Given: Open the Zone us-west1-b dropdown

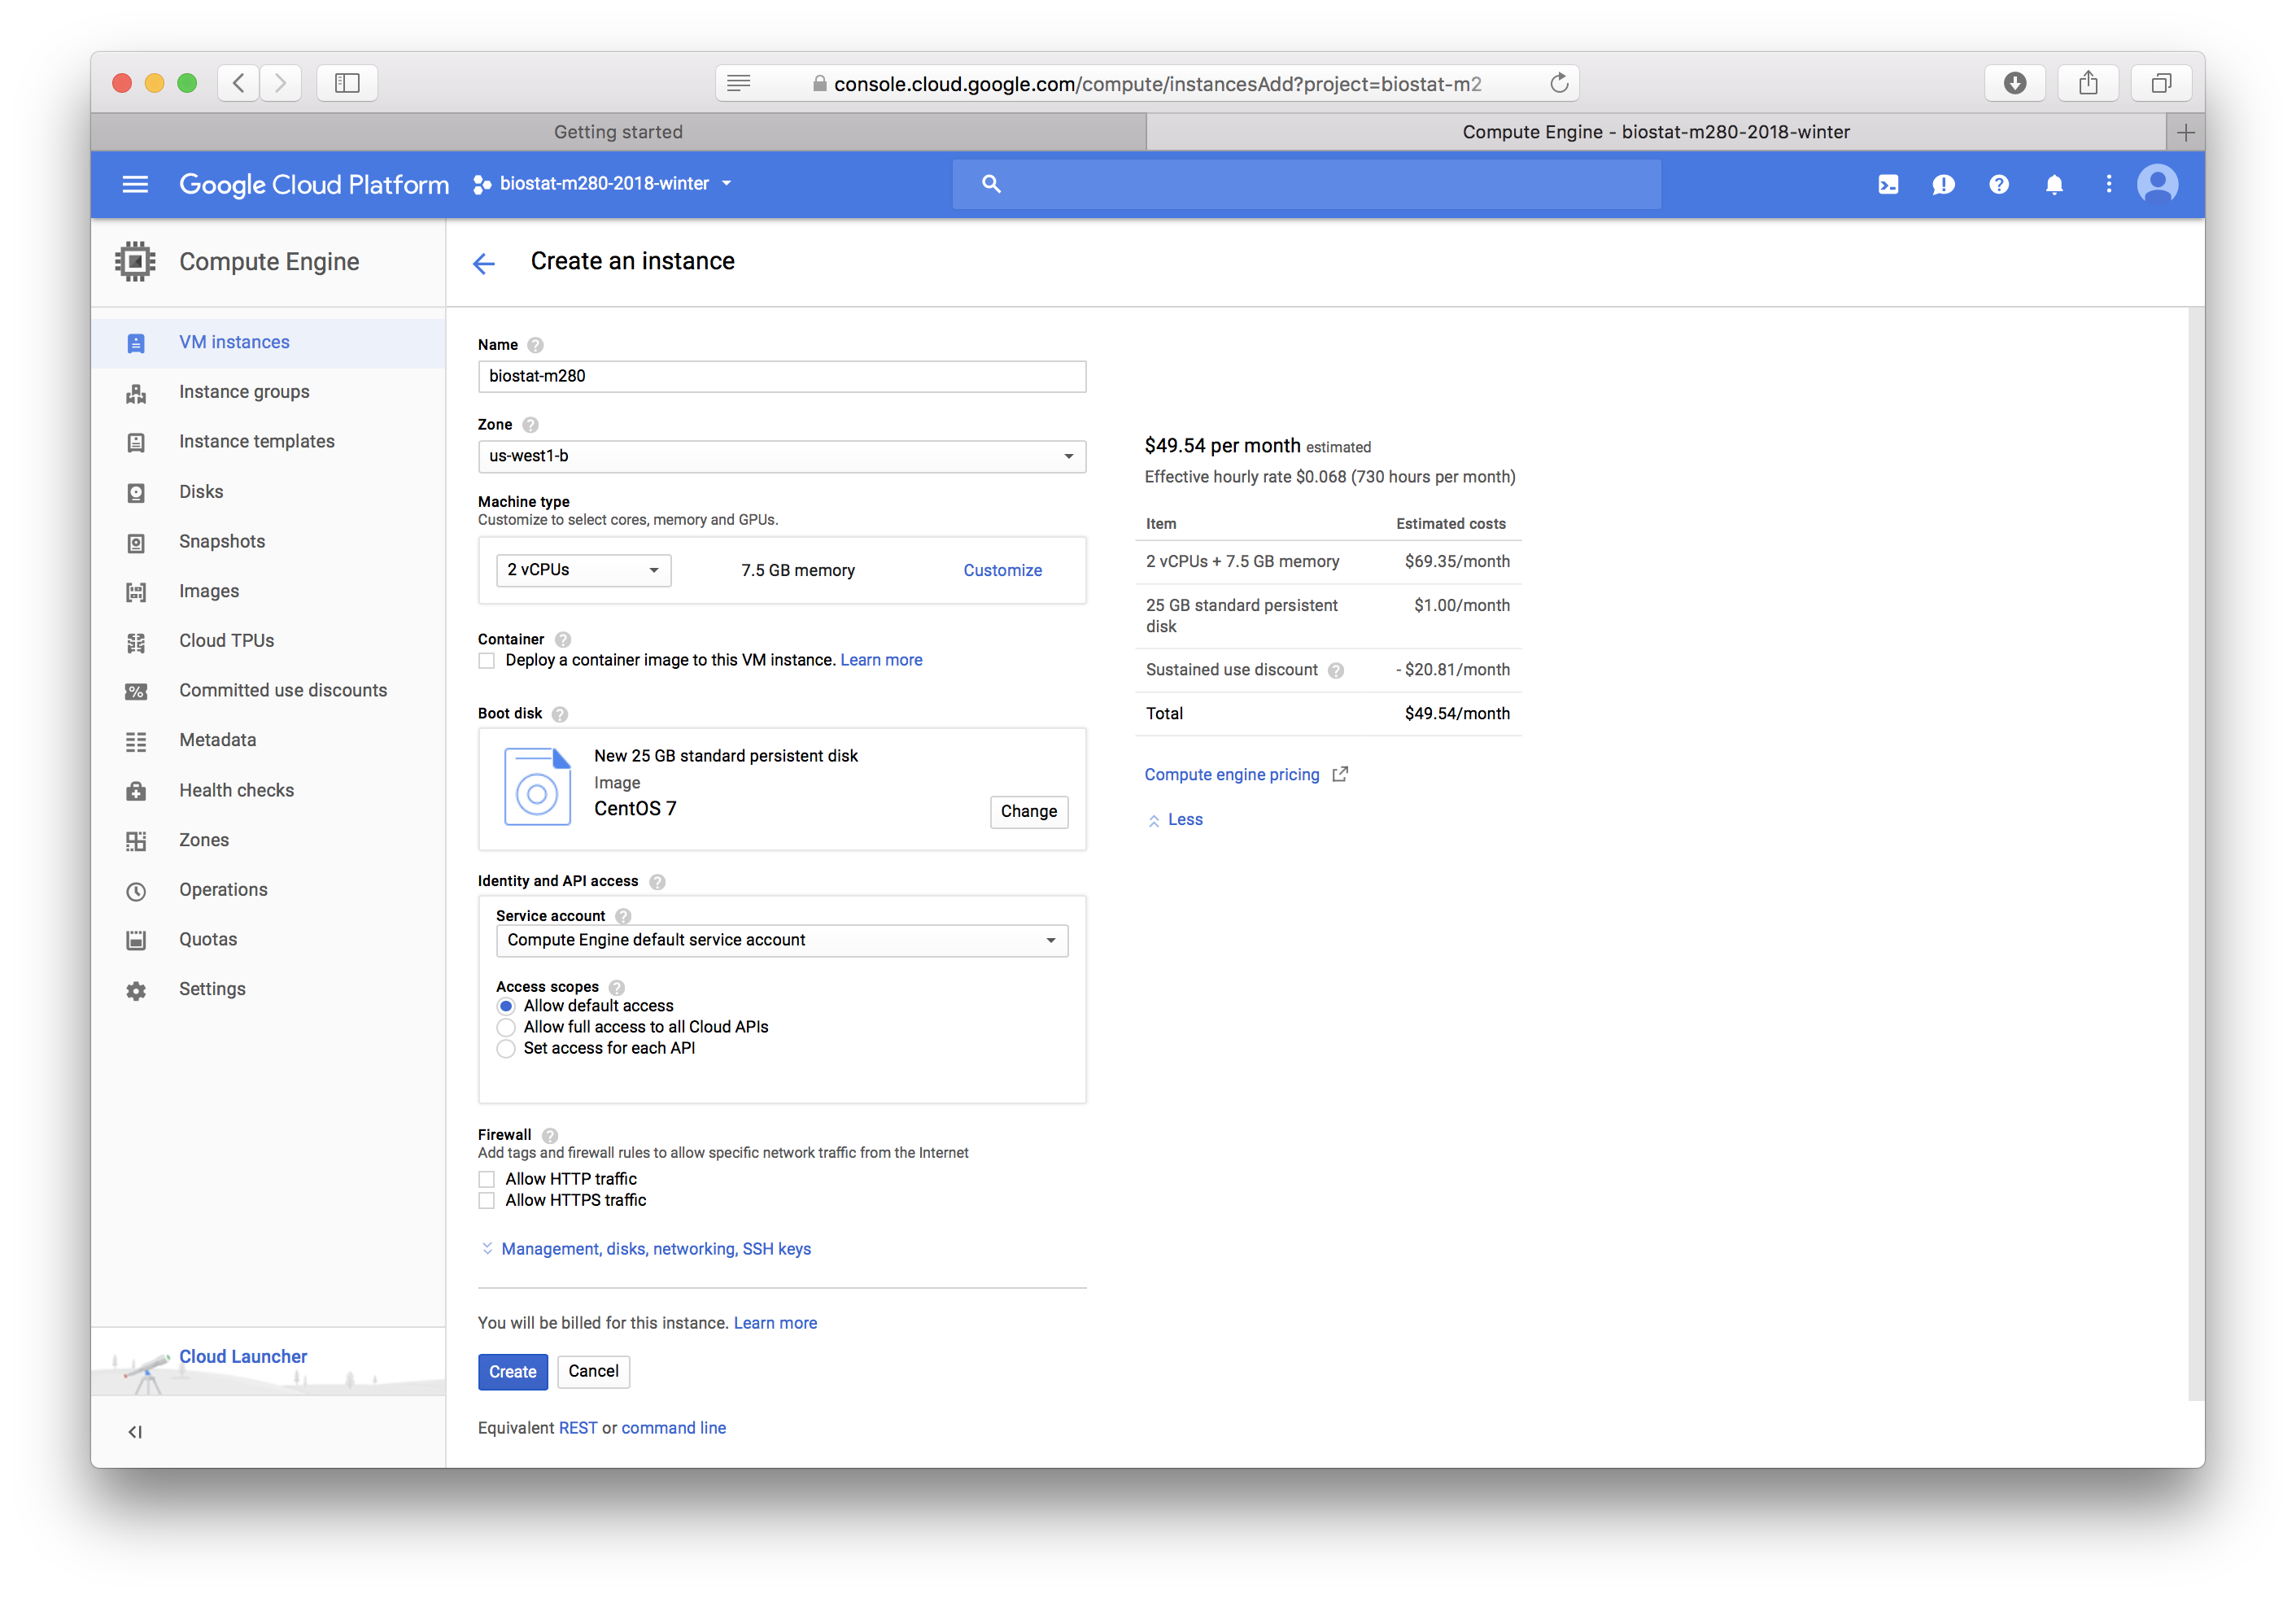Looking at the screenshot, I should [781, 456].
